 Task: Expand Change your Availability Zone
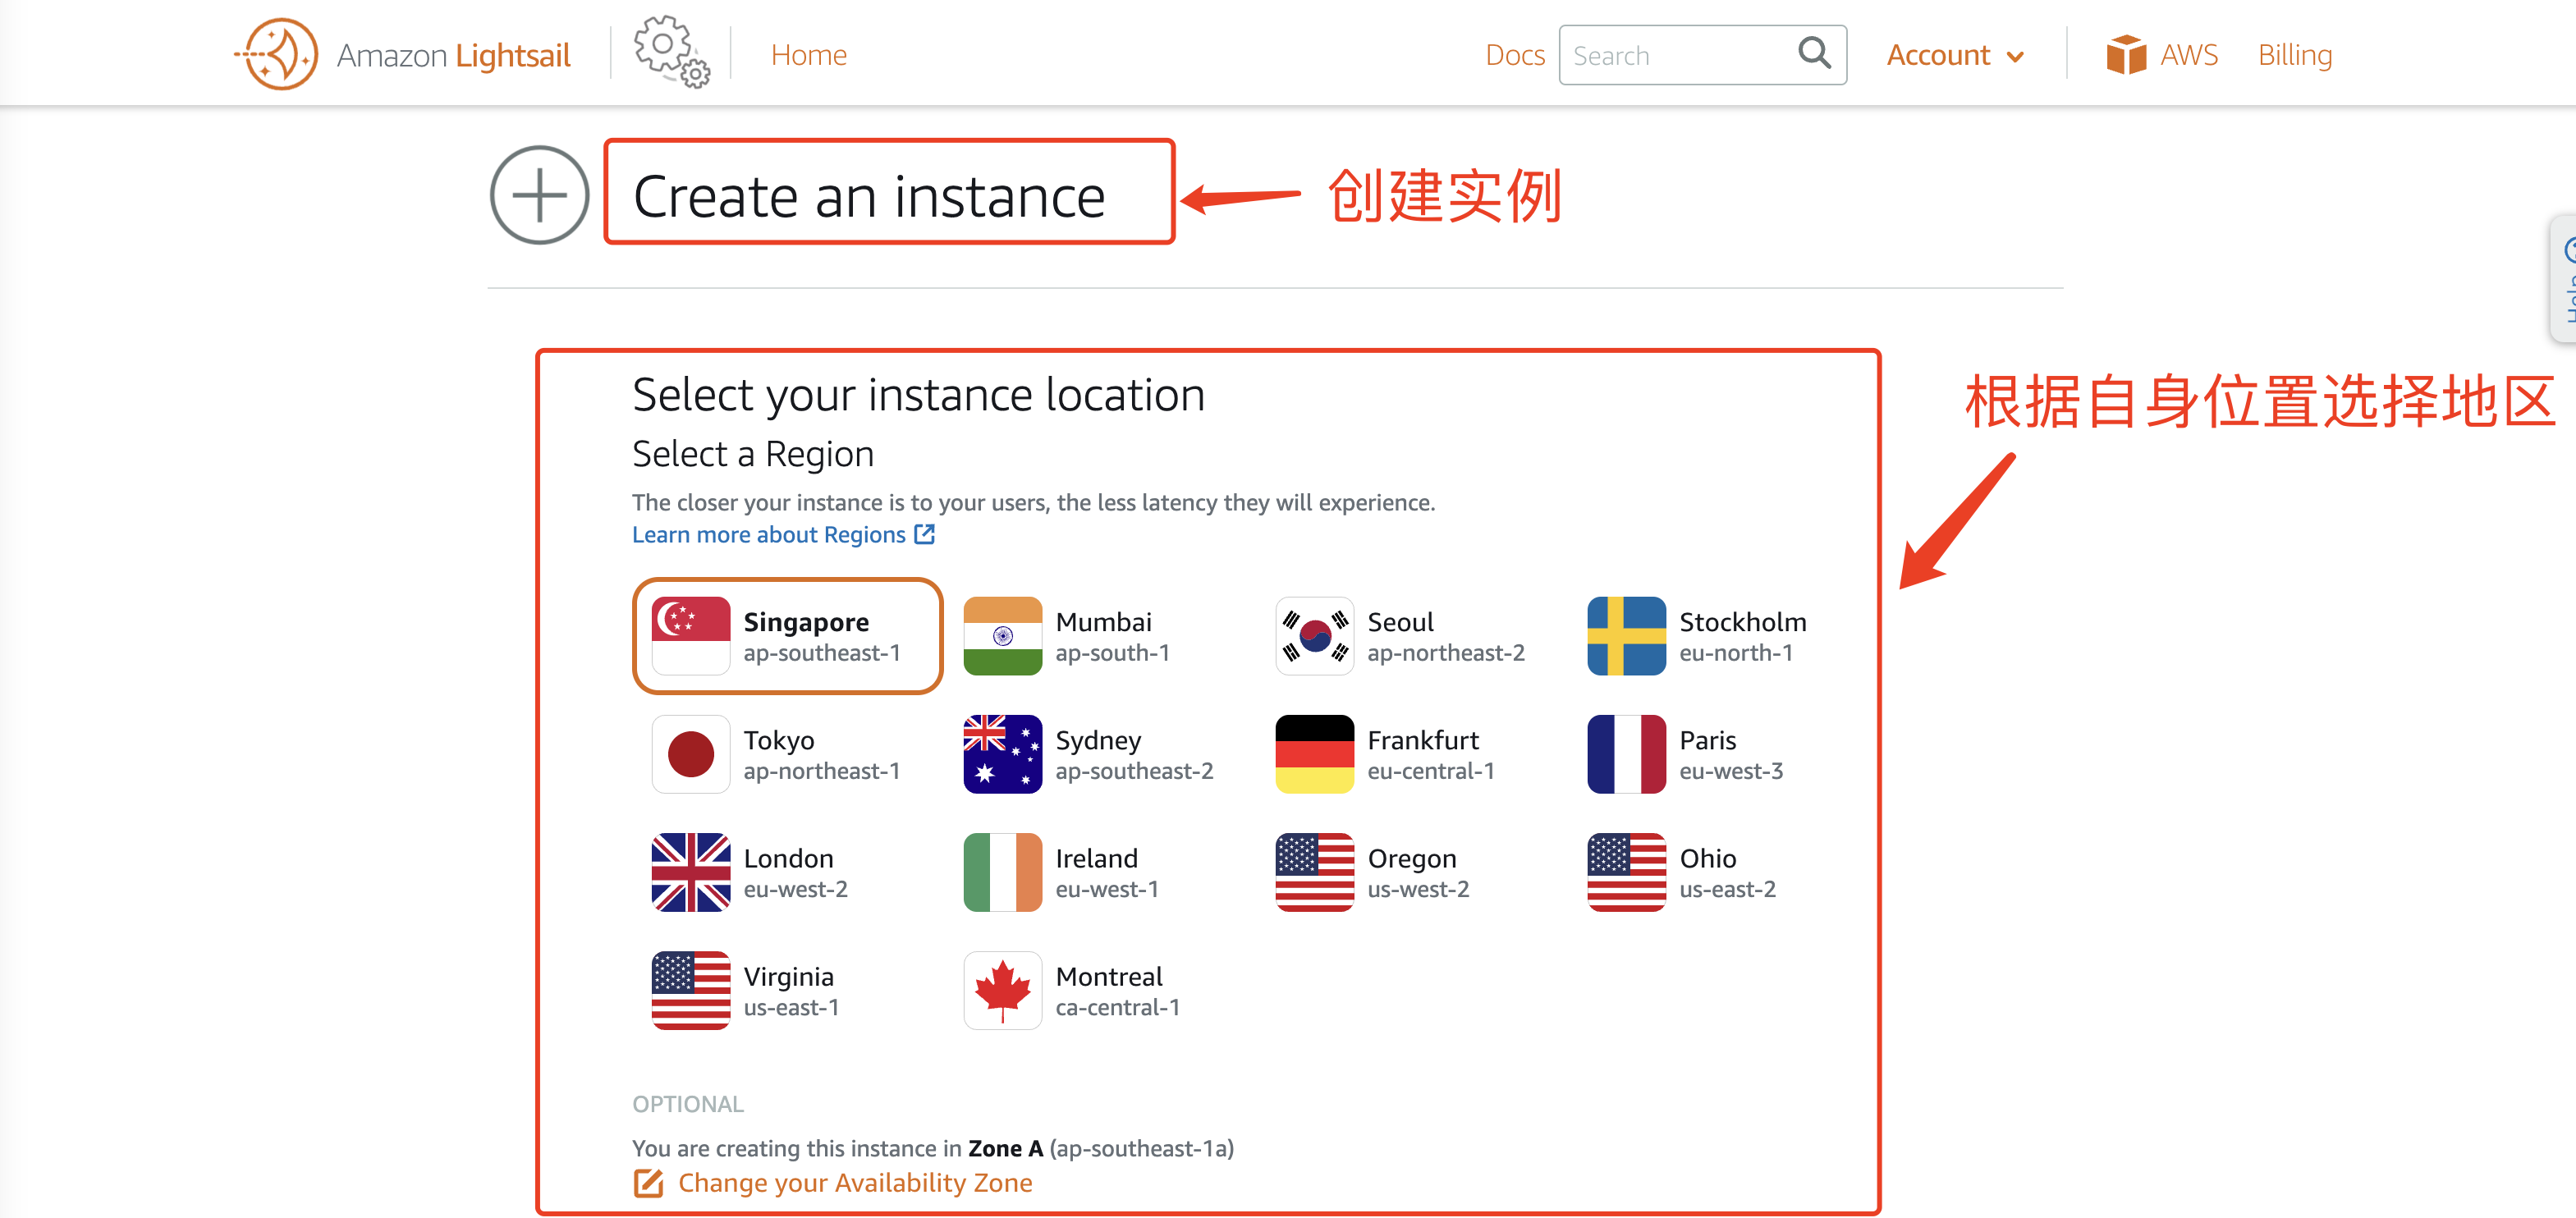click(x=854, y=1183)
